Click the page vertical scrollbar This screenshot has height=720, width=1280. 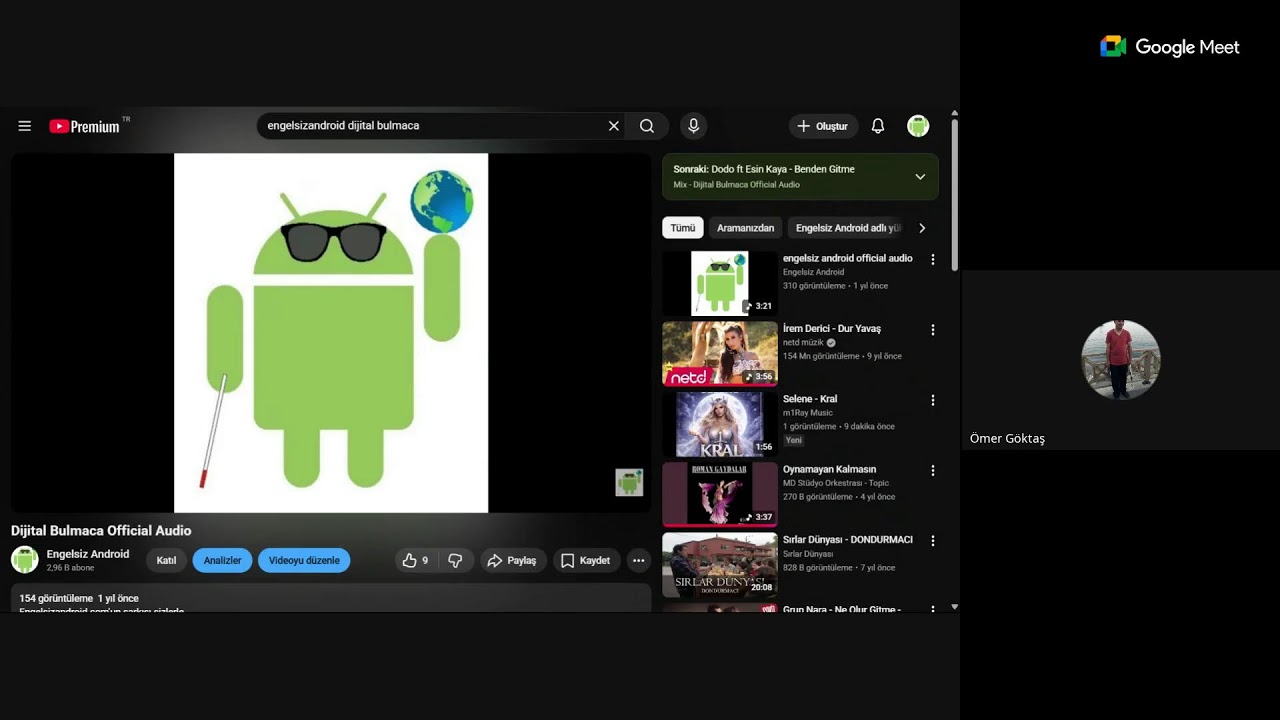click(x=955, y=195)
